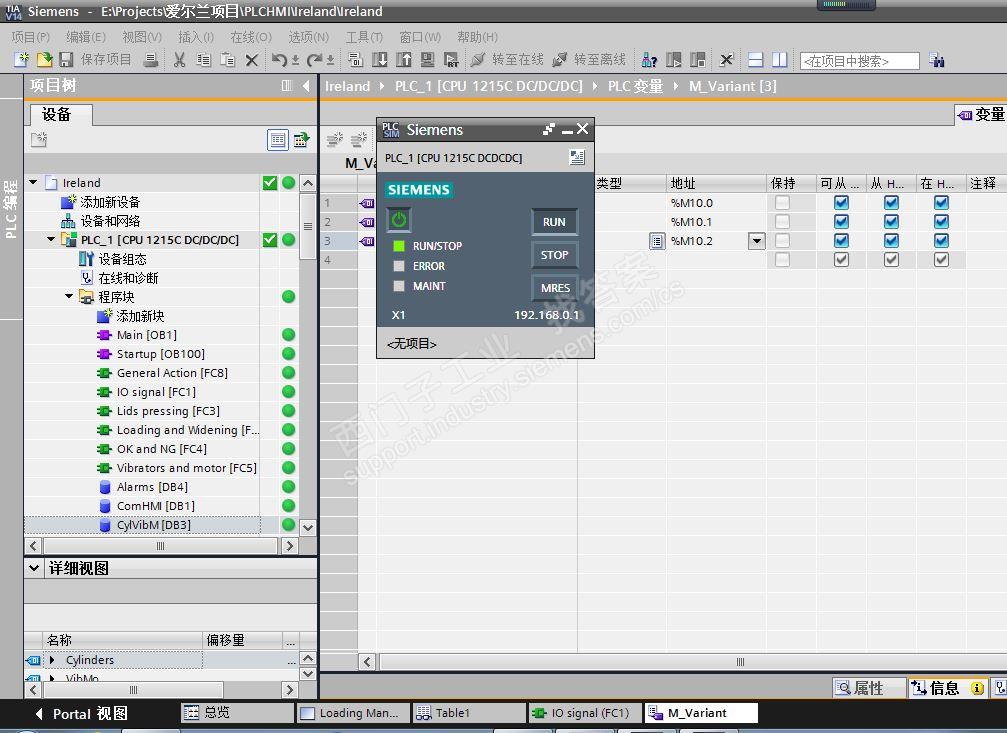This screenshot has height=733, width=1007.
Task: Click variable table horizontal scrollbar
Action: (x=740, y=662)
